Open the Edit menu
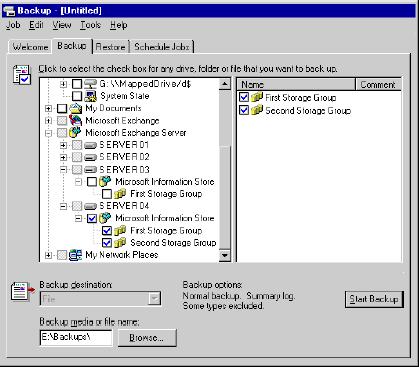The width and height of the screenshot is (419, 367). point(36,25)
